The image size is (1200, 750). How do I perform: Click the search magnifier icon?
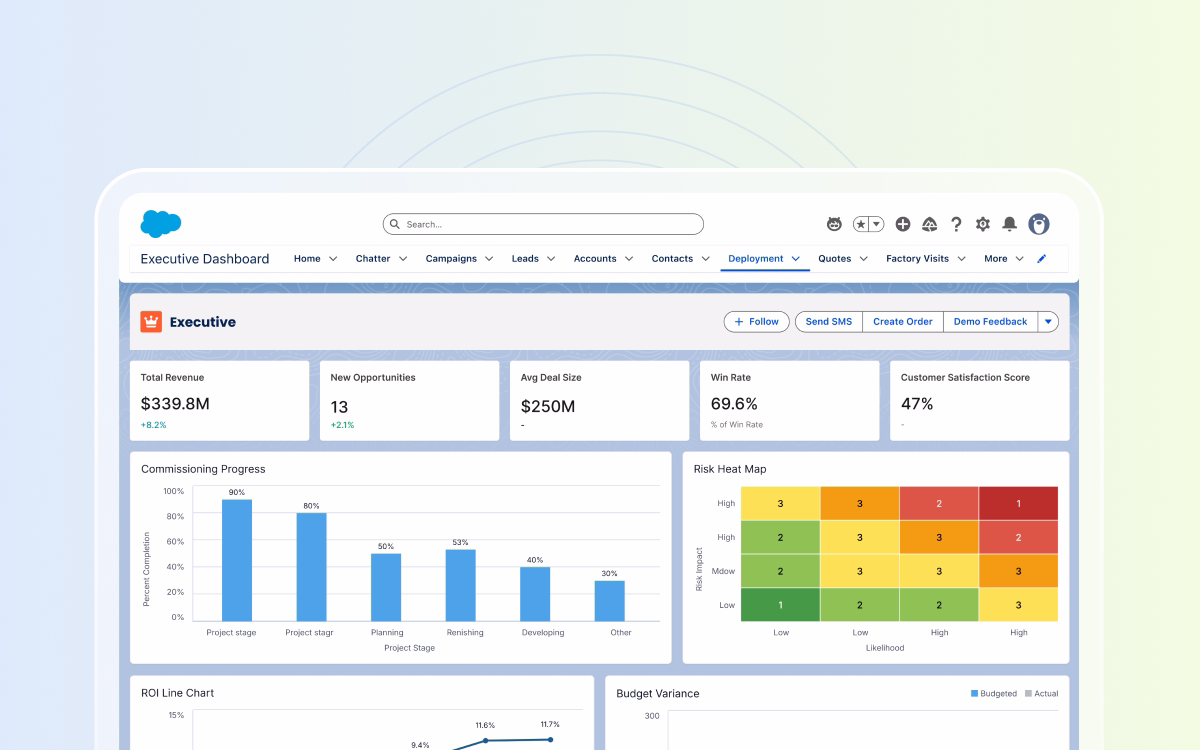[x=395, y=224]
